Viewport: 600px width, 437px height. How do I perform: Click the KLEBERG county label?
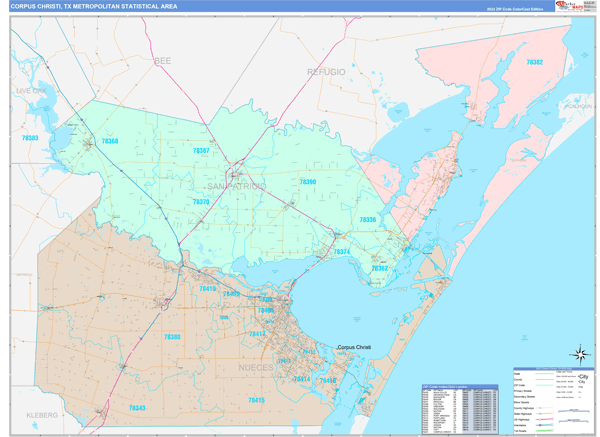pos(42,415)
